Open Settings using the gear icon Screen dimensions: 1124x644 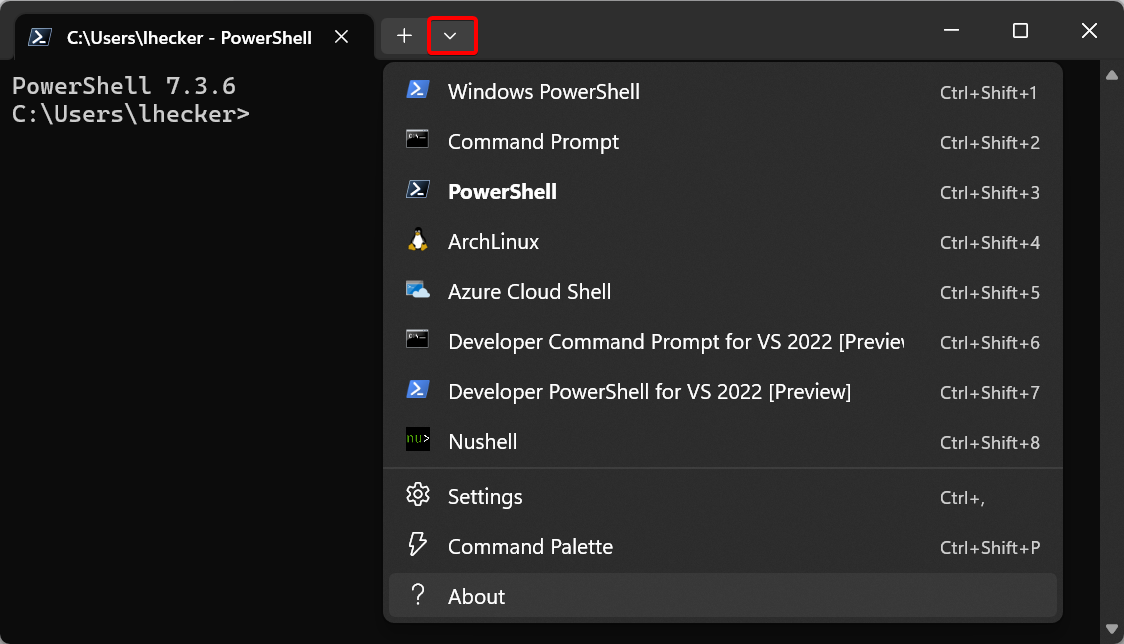417,496
